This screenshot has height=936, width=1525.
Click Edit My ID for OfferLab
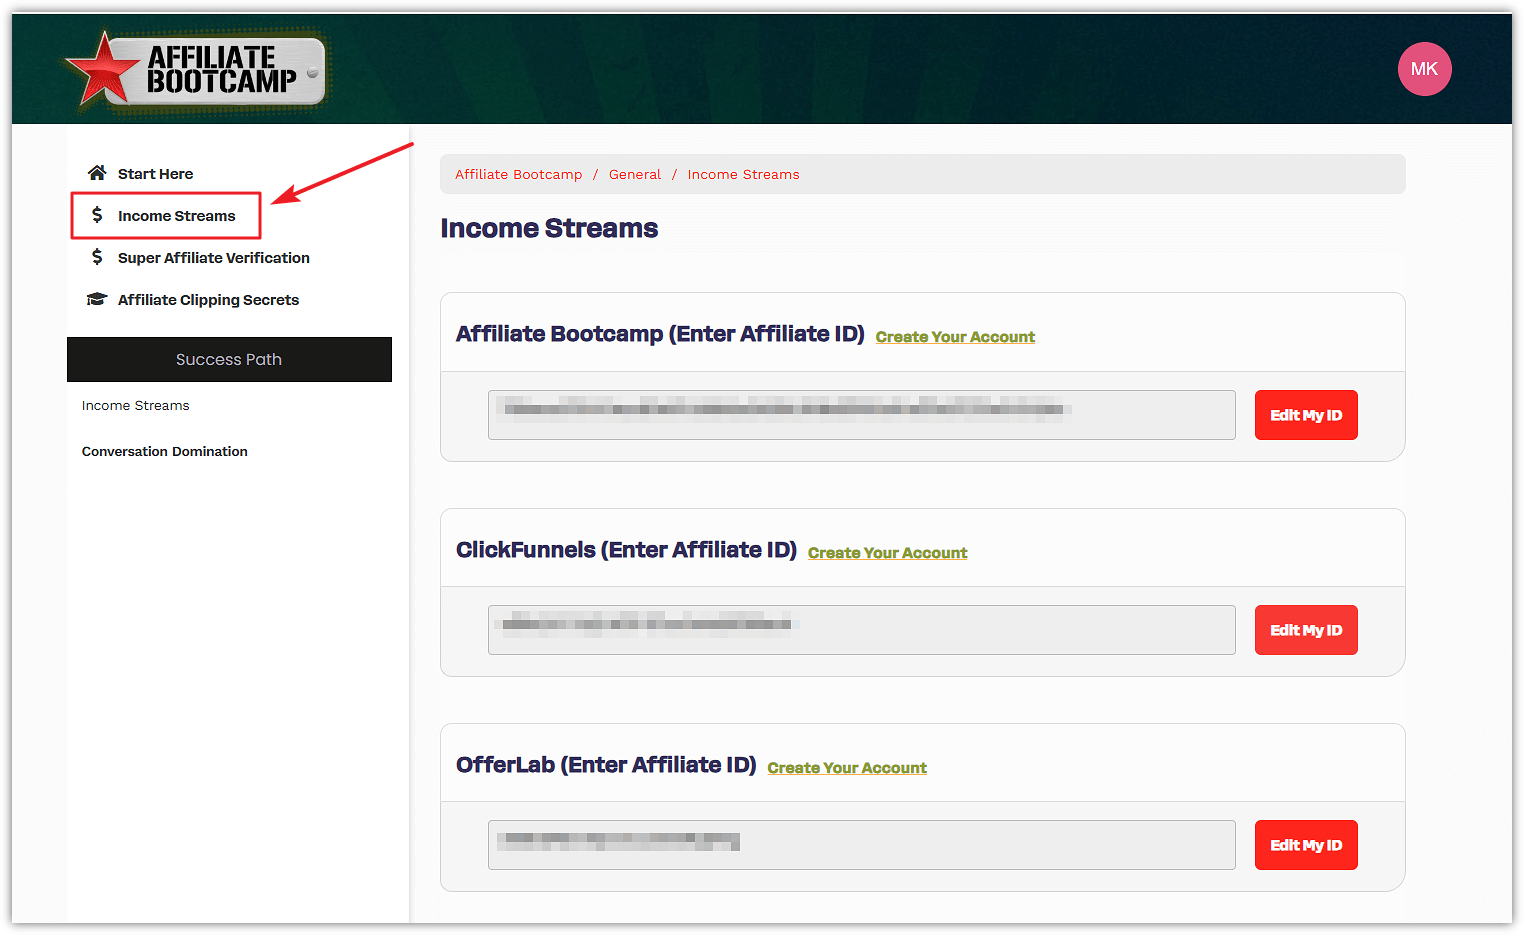1306,845
